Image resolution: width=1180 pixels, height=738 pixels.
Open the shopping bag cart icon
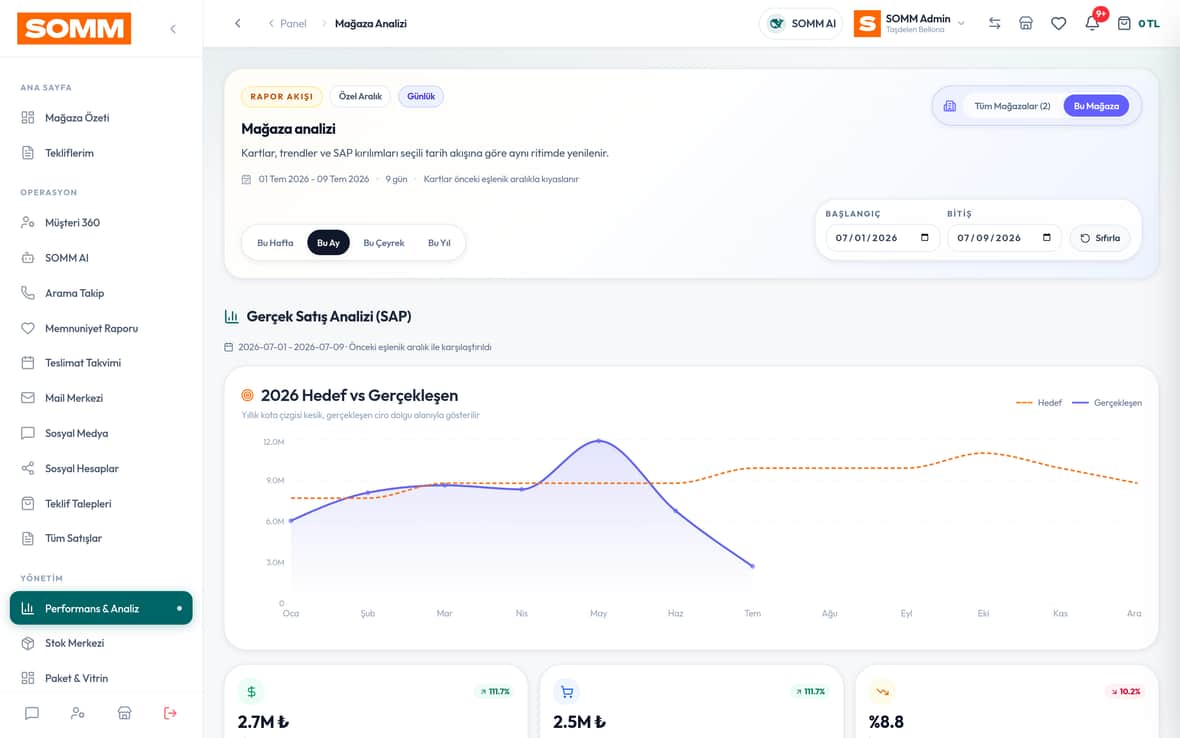1124,23
